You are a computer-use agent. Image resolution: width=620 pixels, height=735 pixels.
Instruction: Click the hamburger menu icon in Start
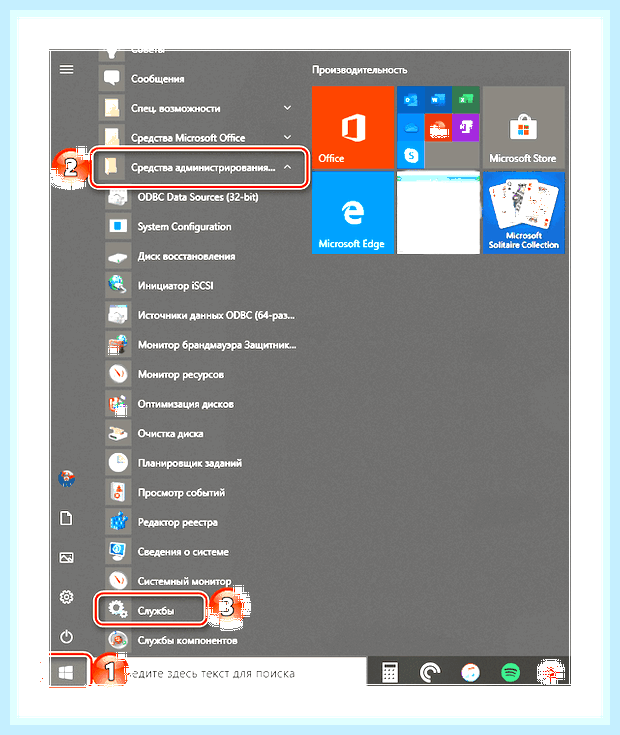67,69
